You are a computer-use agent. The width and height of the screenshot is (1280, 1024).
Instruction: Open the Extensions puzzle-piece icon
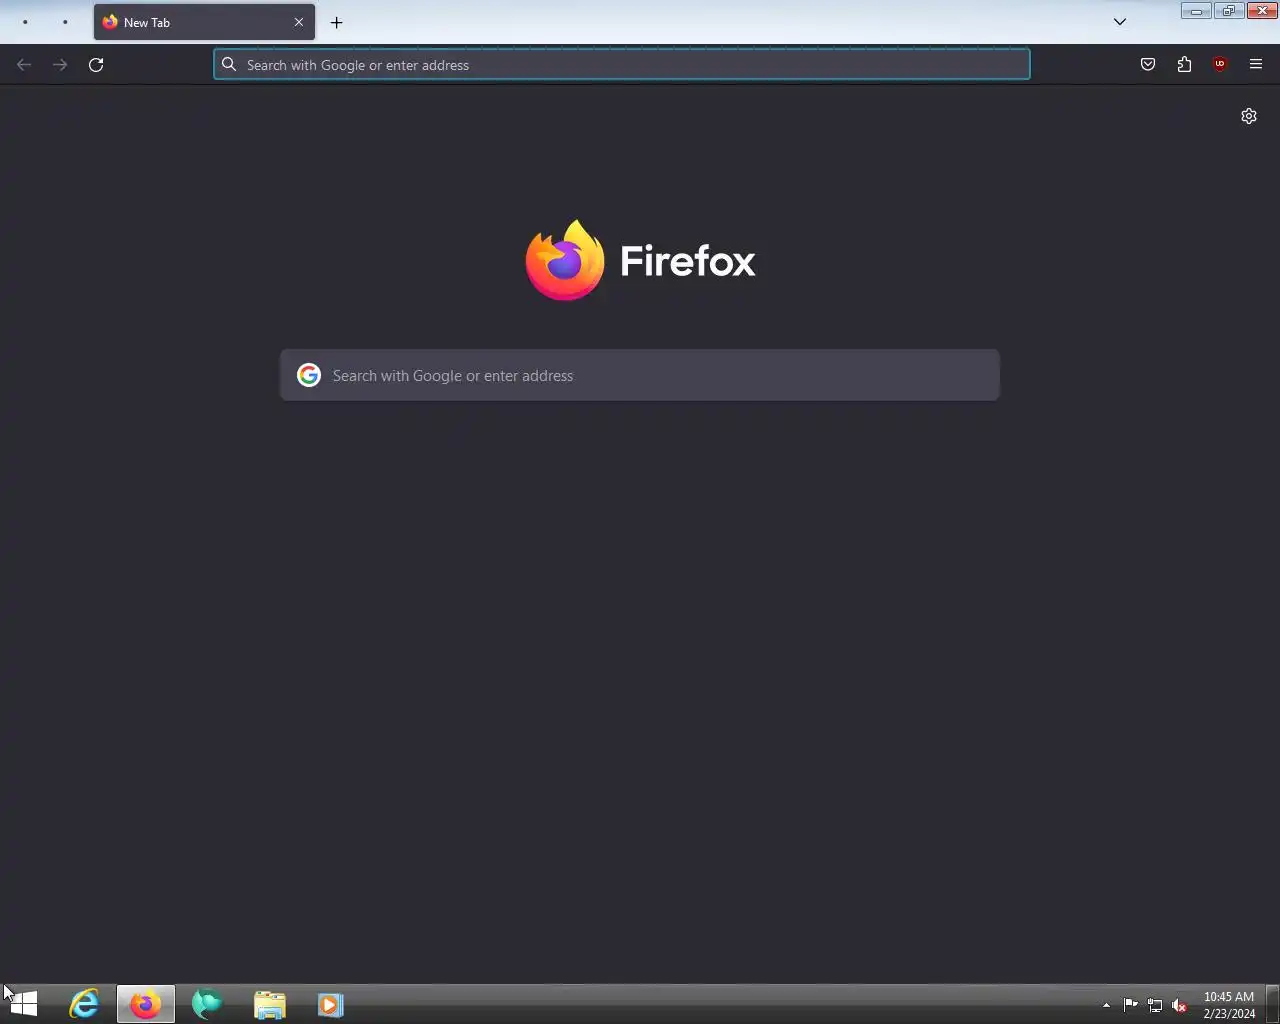coord(1184,65)
